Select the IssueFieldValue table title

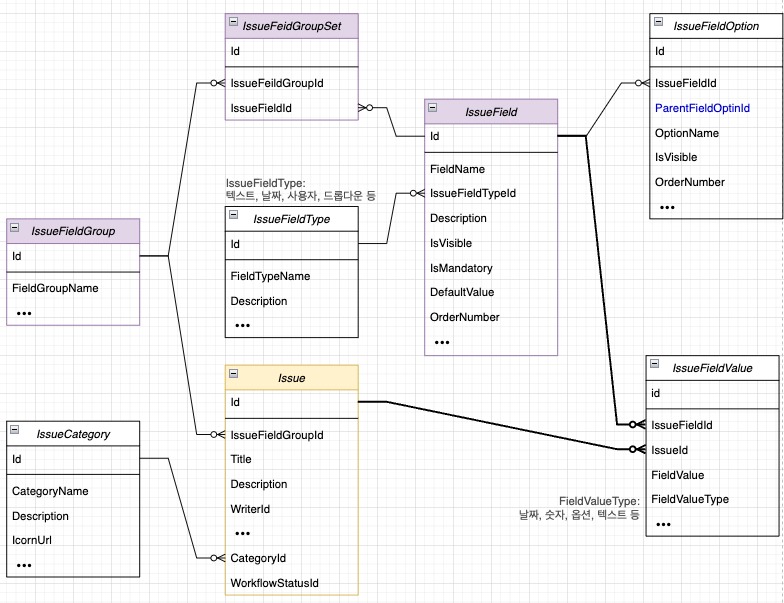pos(712,368)
